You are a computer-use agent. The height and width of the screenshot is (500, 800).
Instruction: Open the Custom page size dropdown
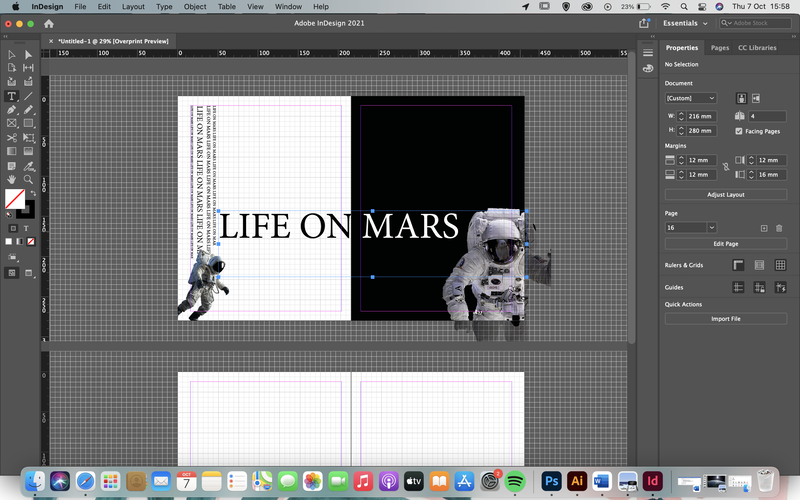point(691,98)
